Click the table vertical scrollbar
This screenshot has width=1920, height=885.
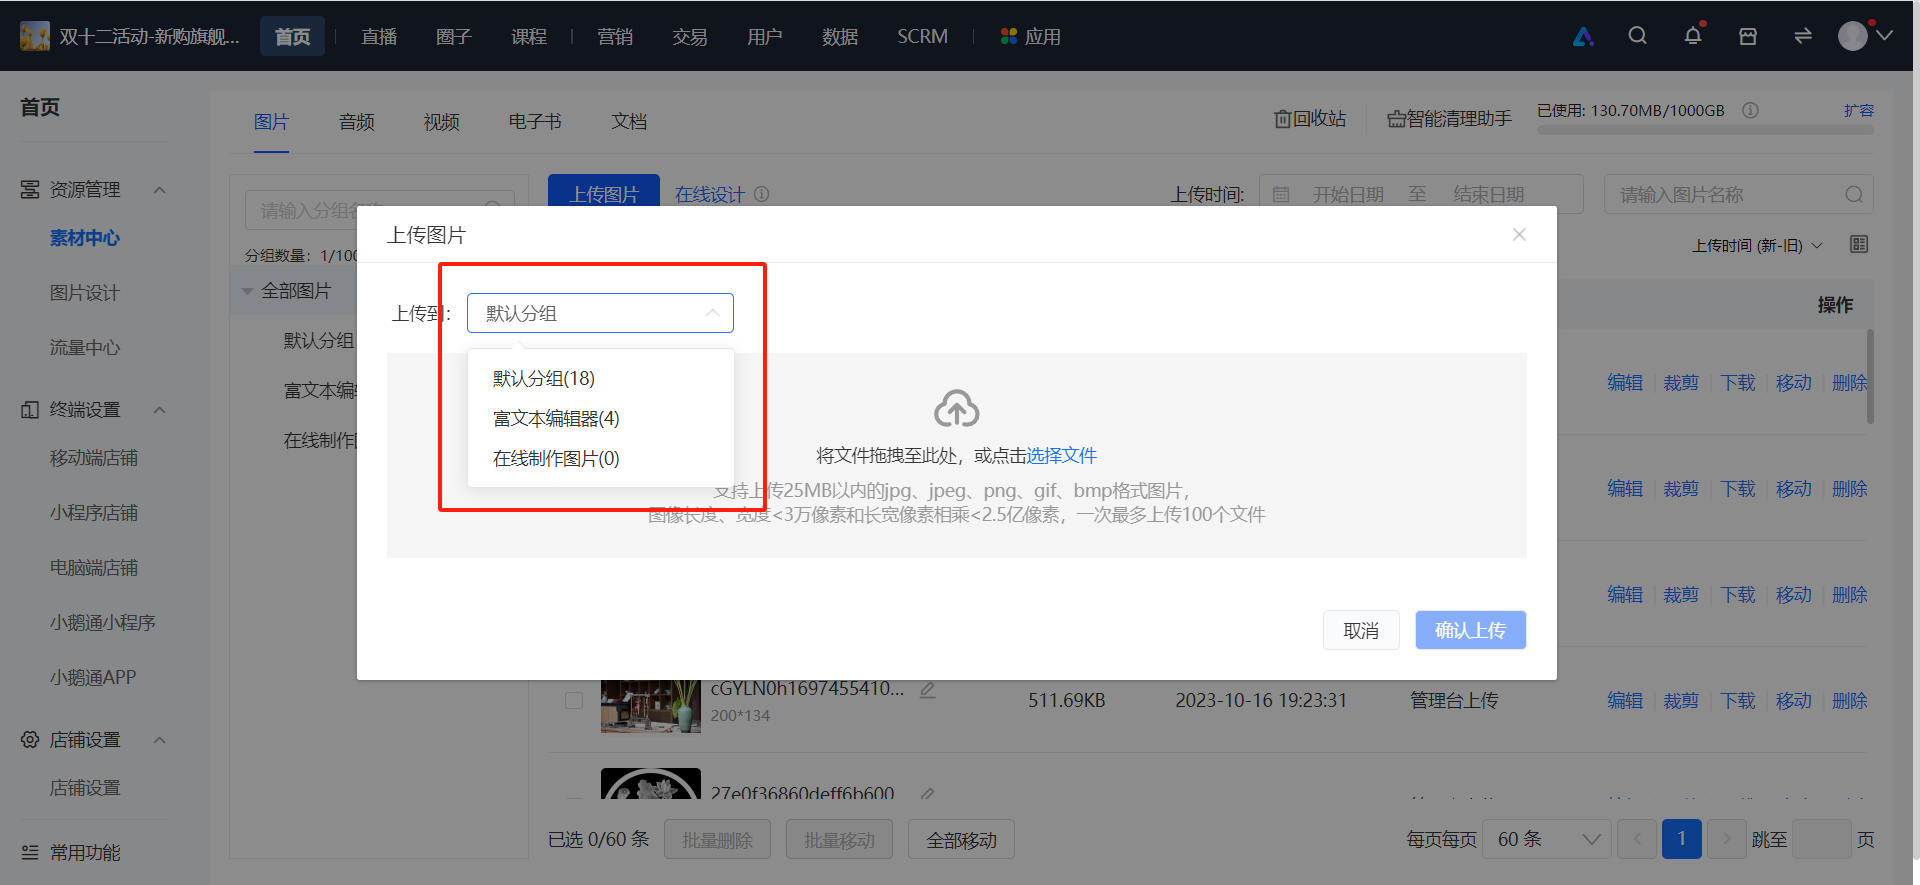pyautogui.click(x=1869, y=378)
